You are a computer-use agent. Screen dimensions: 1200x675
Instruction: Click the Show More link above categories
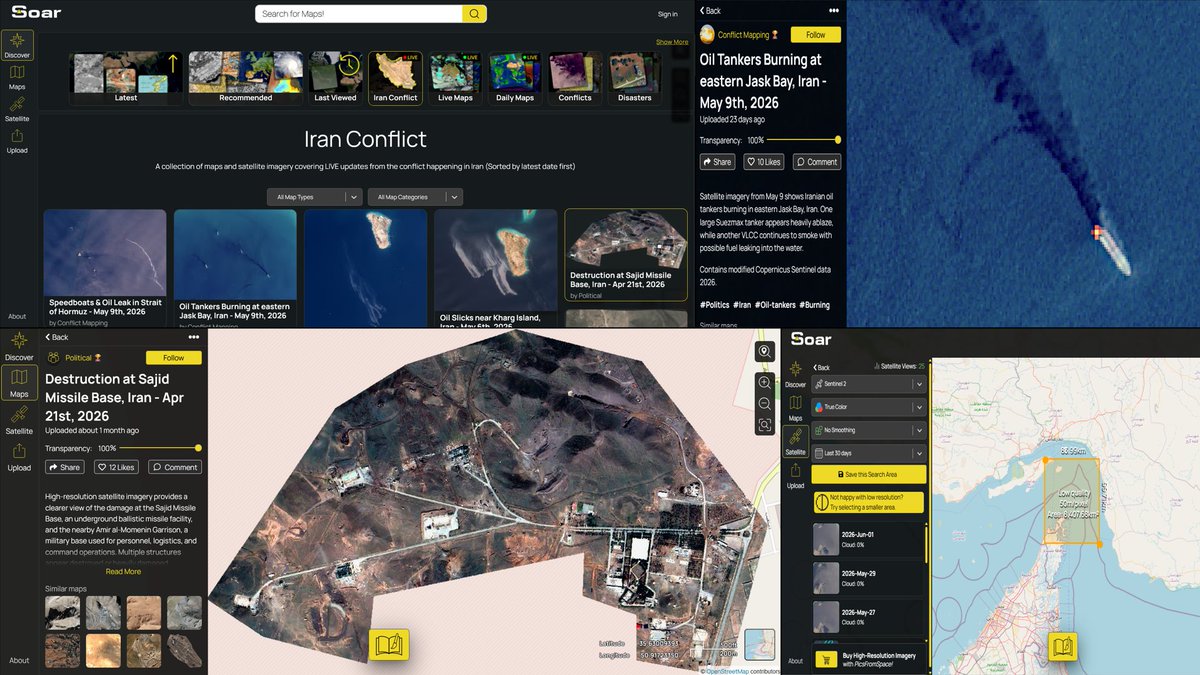point(672,42)
